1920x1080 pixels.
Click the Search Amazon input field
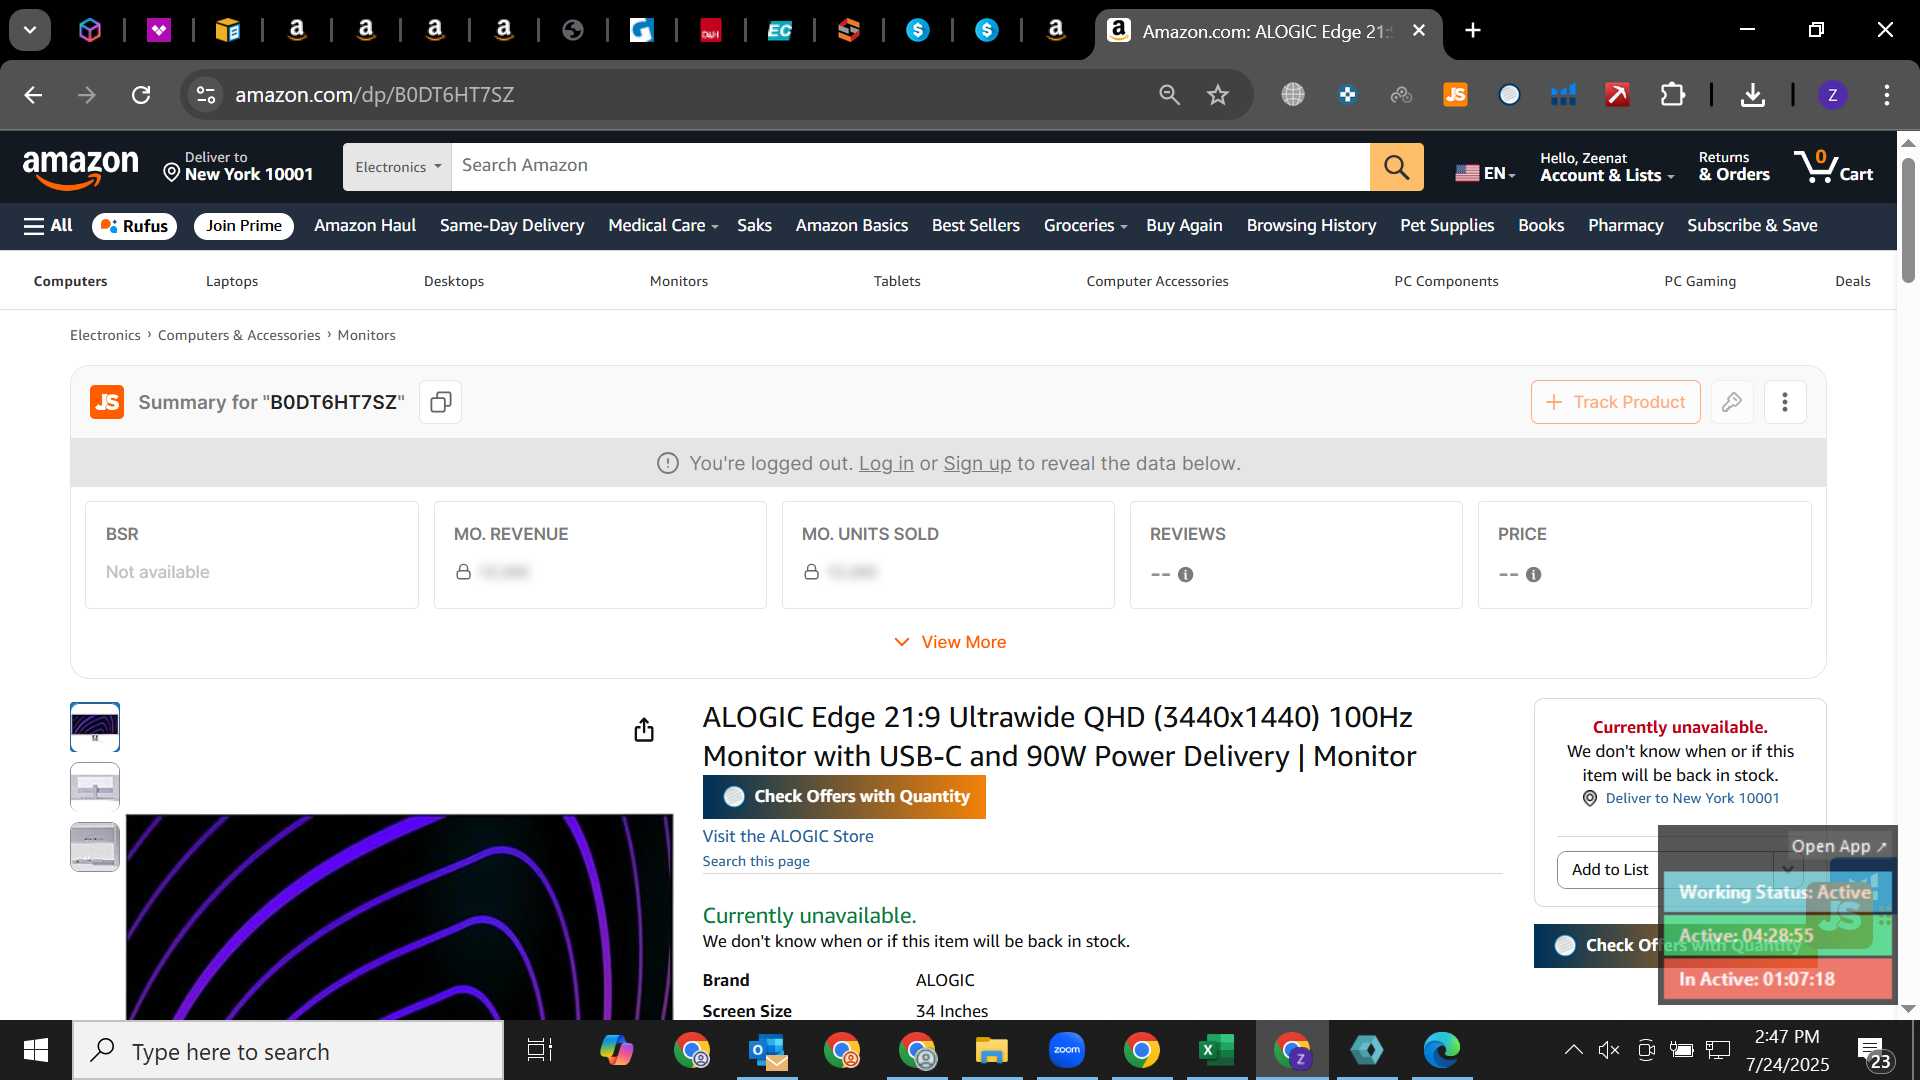[910, 167]
